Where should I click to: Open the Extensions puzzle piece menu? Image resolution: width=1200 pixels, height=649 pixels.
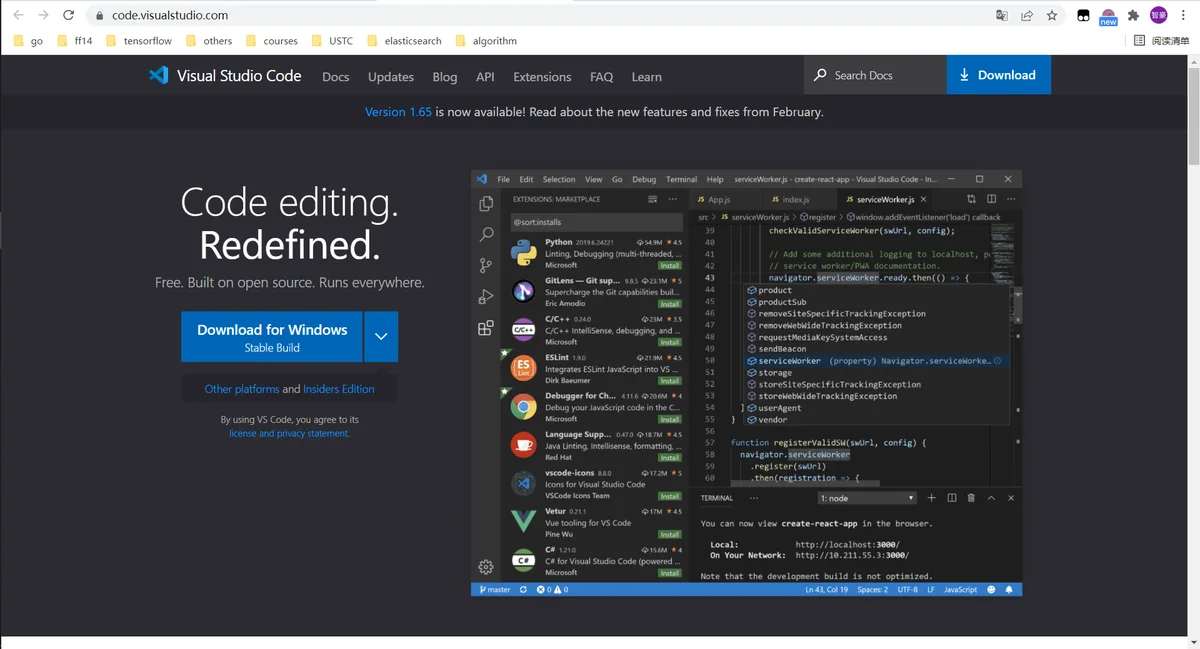coord(1133,16)
